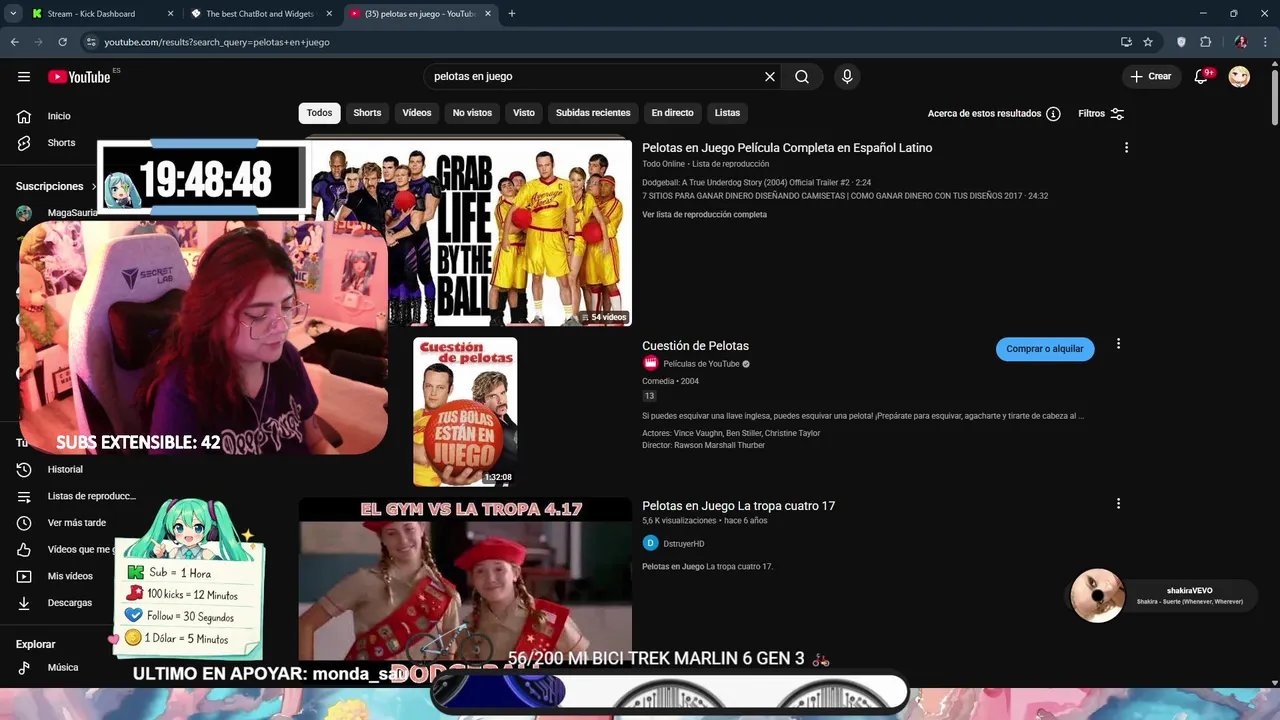Open the browser extensions puzzle icon
Image resolution: width=1280 pixels, height=720 pixels.
point(1205,42)
